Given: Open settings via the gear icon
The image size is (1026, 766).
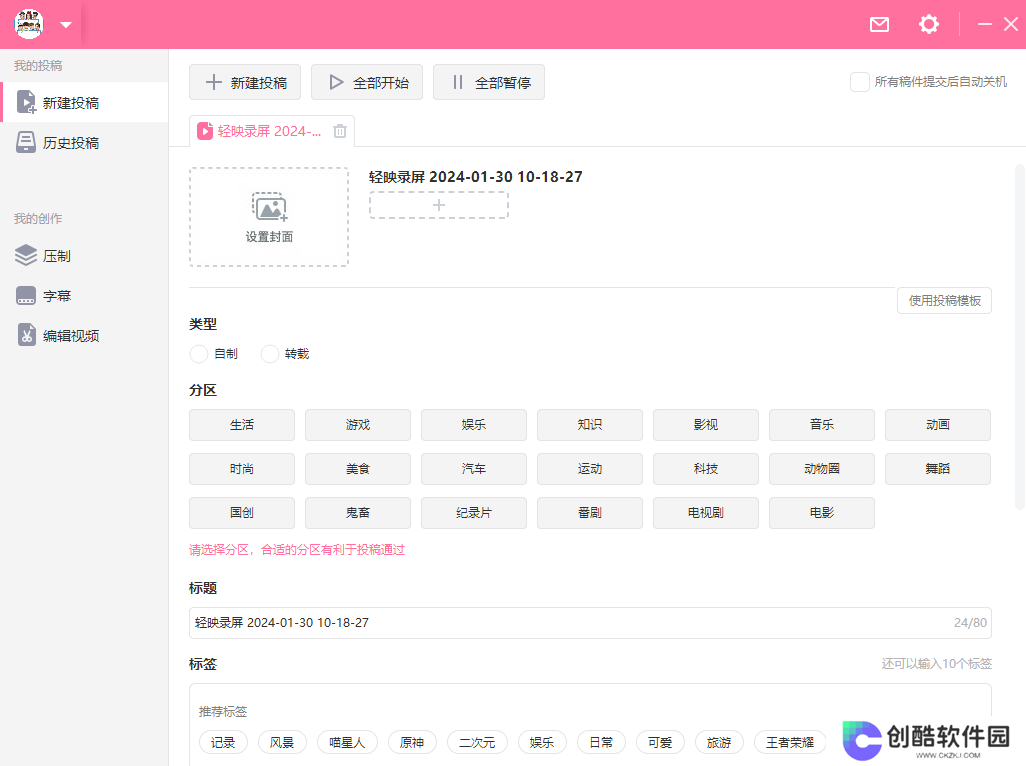Looking at the screenshot, I should 929,25.
